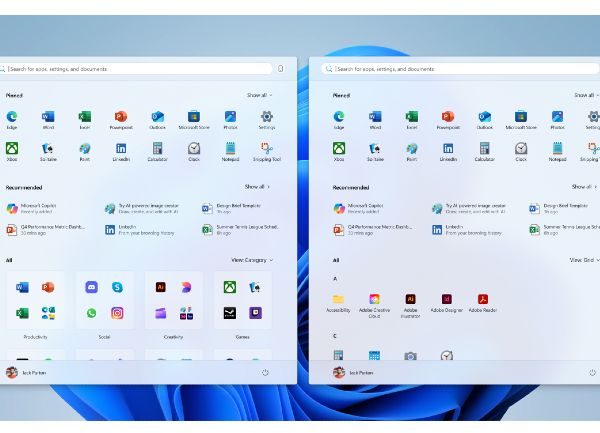Click the power button in left Start menu

click(x=265, y=372)
